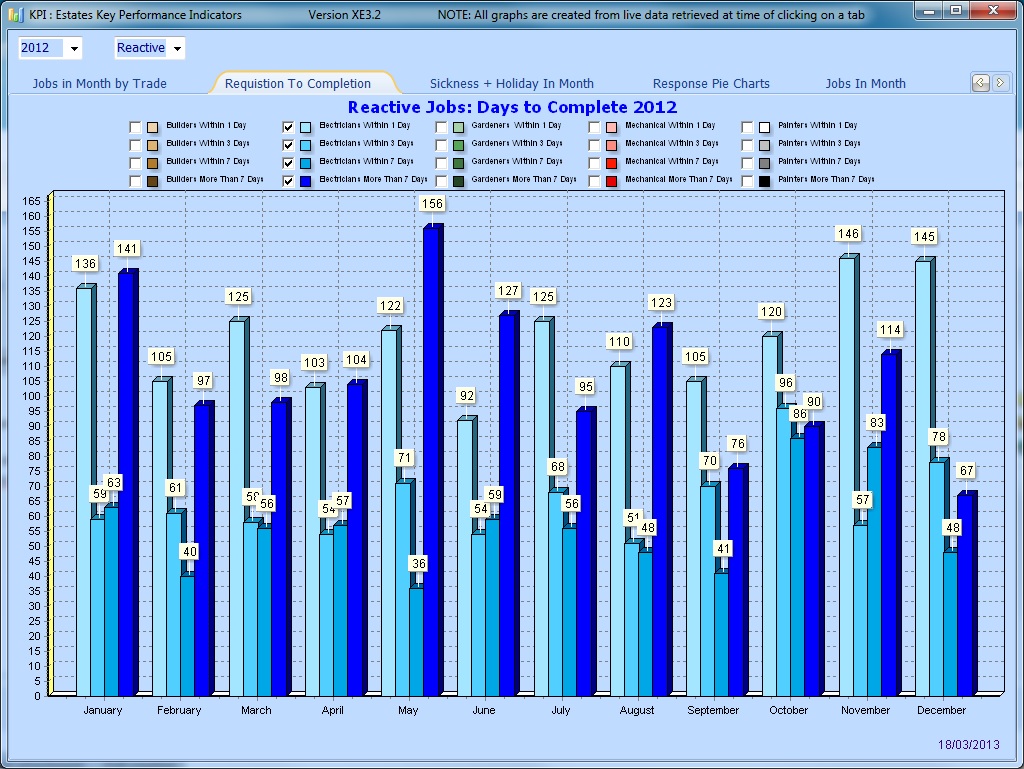Enable Mechanical Within 3 Days series
This screenshot has height=769, width=1024.
click(x=594, y=145)
